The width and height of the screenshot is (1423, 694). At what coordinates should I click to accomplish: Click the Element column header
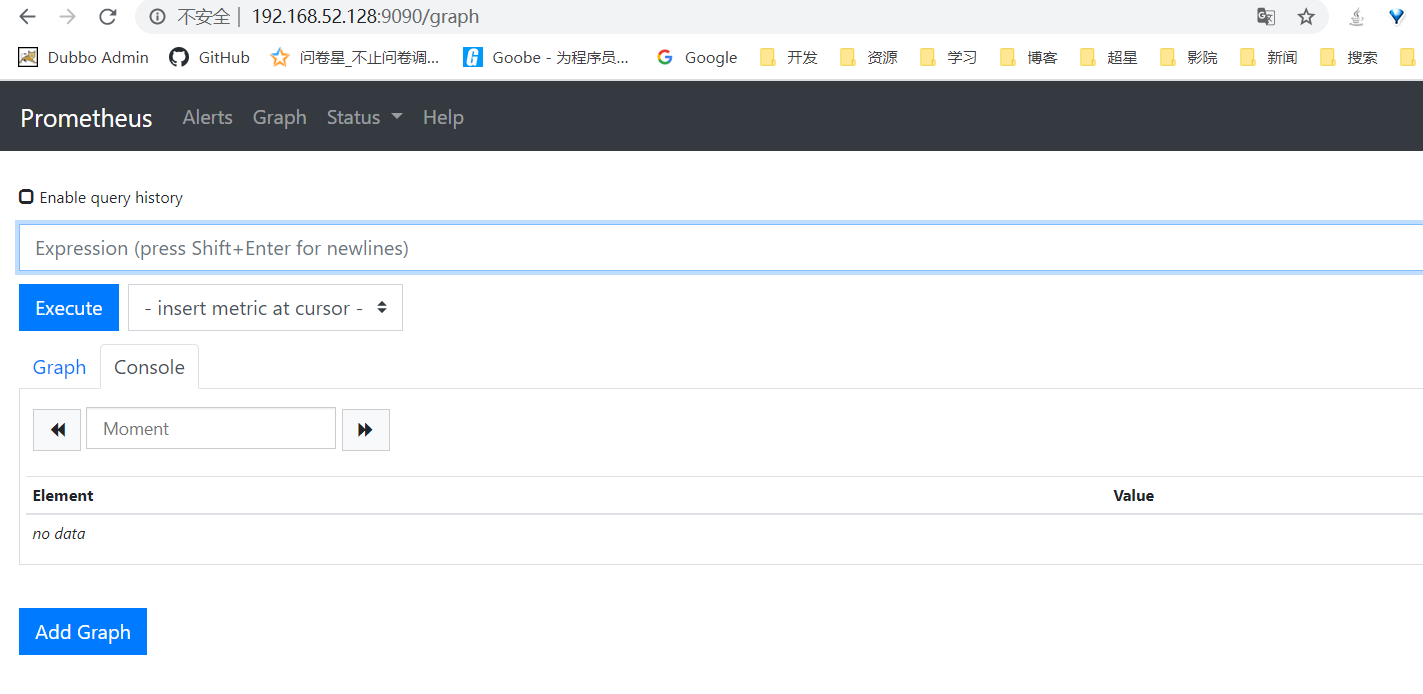pos(63,496)
